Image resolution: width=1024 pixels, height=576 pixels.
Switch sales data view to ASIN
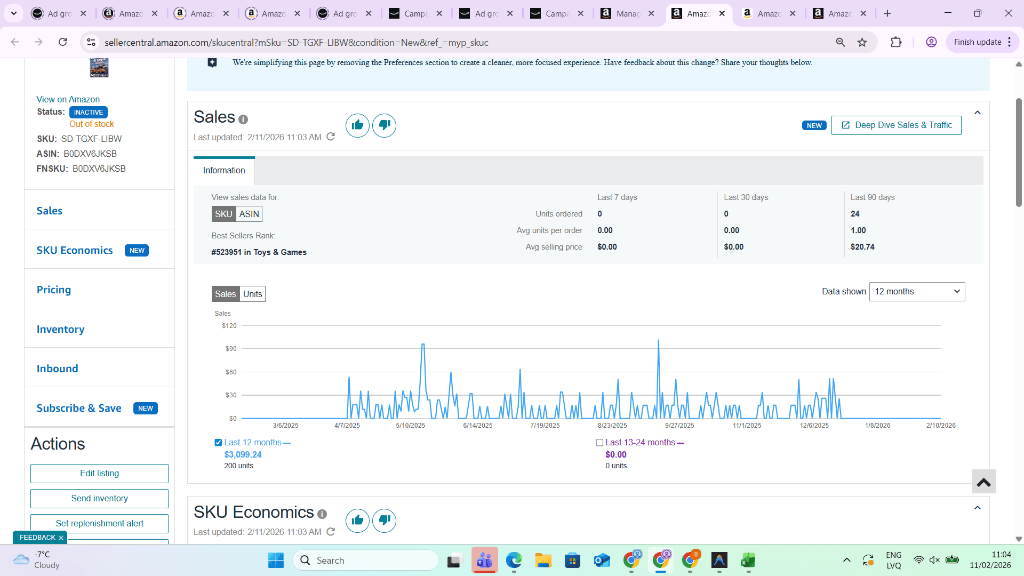249,214
